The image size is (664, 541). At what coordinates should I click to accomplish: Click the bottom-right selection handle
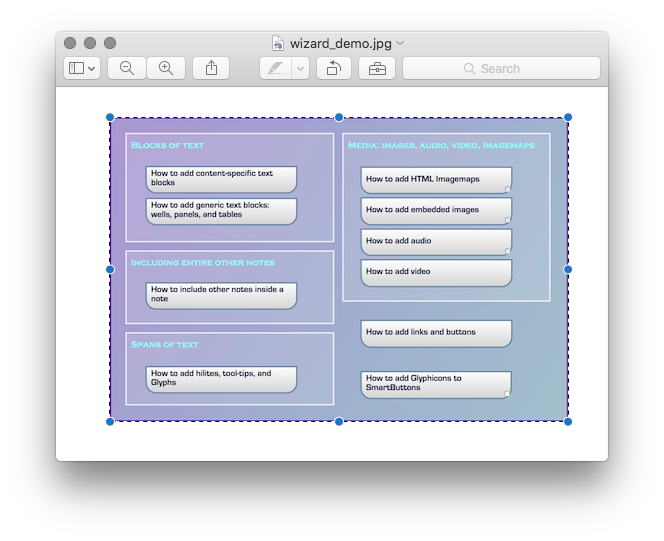(x=568, y=422)
